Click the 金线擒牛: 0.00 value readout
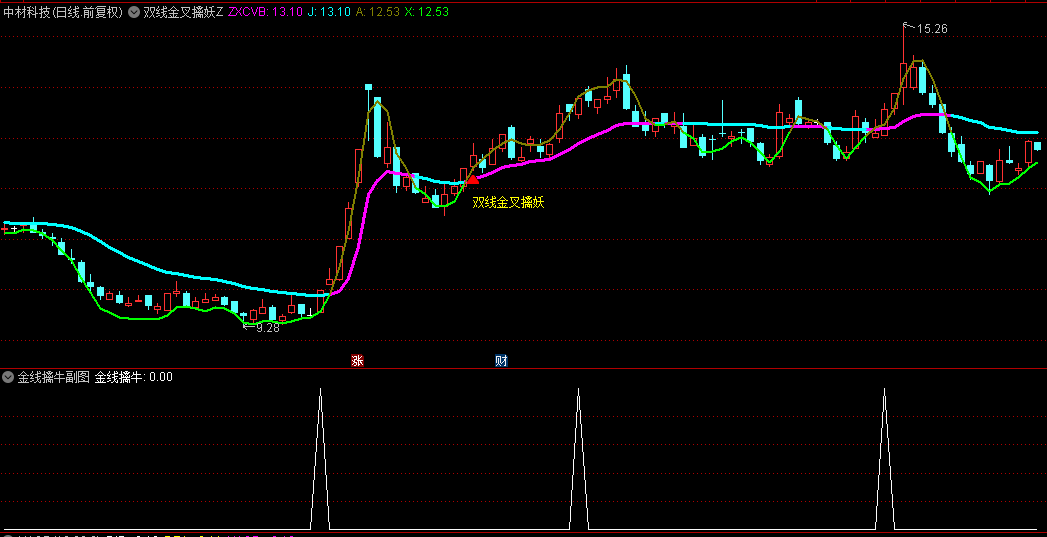Image resolution: width=1047 pixels, height=537 pixels. (x=134, y=377)
